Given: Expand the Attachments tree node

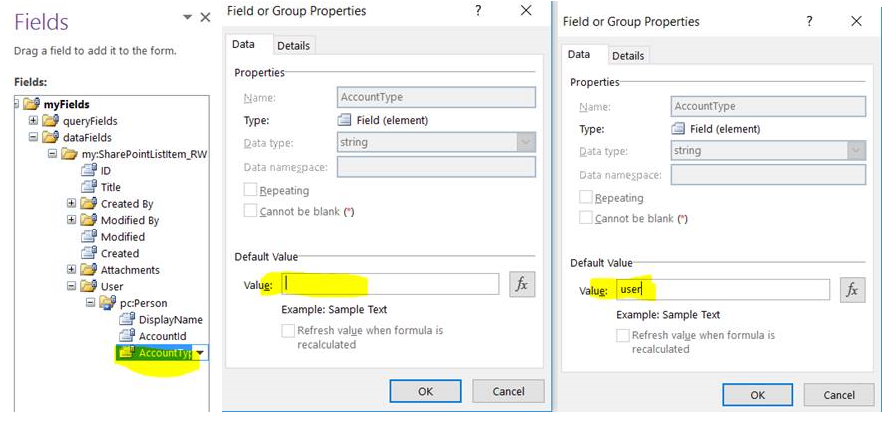Looking at the screenshot, I should (72, 270).
